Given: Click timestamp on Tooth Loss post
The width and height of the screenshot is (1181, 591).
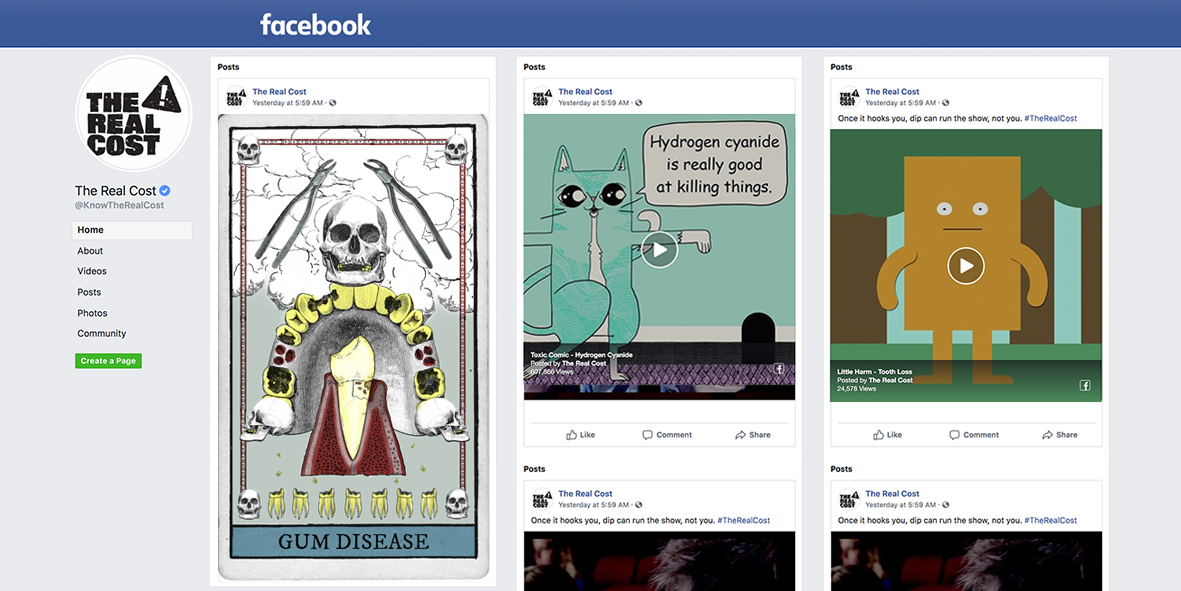Looking at the screenshot, I should (902, 102).
